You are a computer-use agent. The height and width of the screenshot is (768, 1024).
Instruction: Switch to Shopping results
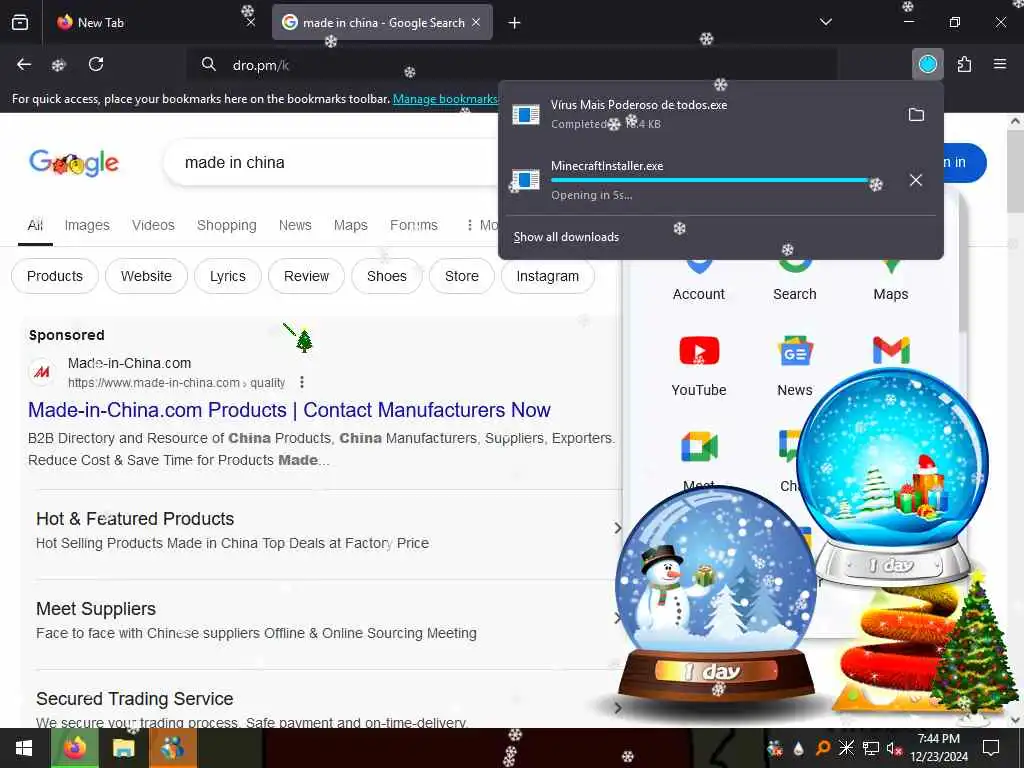pos(227,225)
